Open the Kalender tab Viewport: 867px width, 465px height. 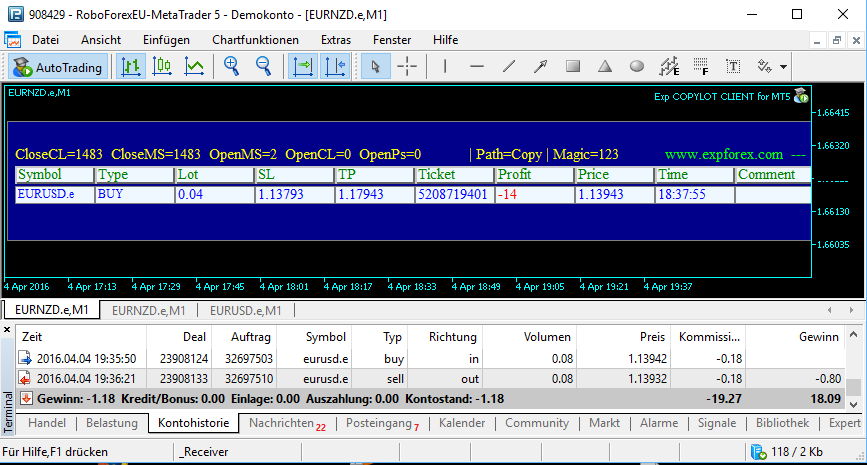coord(462,423)
